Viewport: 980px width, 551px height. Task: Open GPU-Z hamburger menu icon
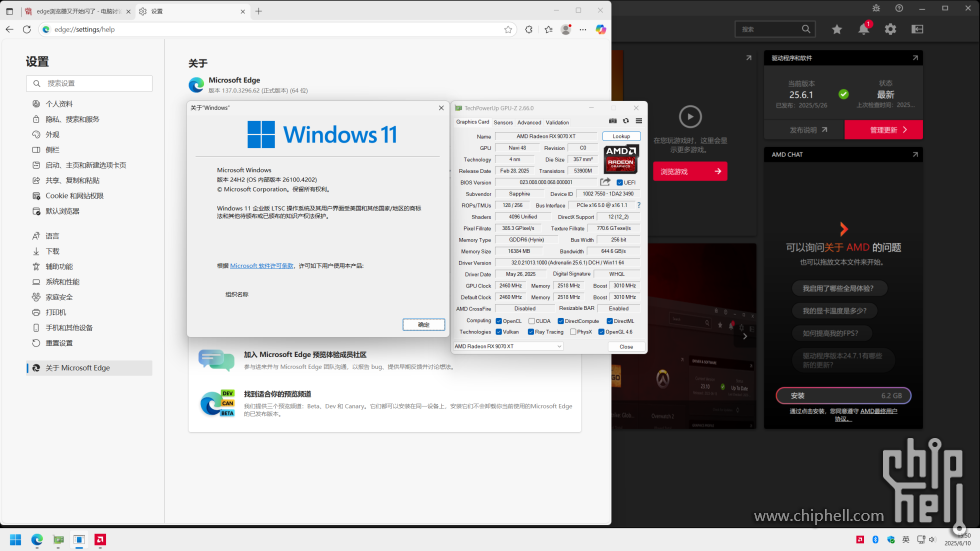[639, 121]
